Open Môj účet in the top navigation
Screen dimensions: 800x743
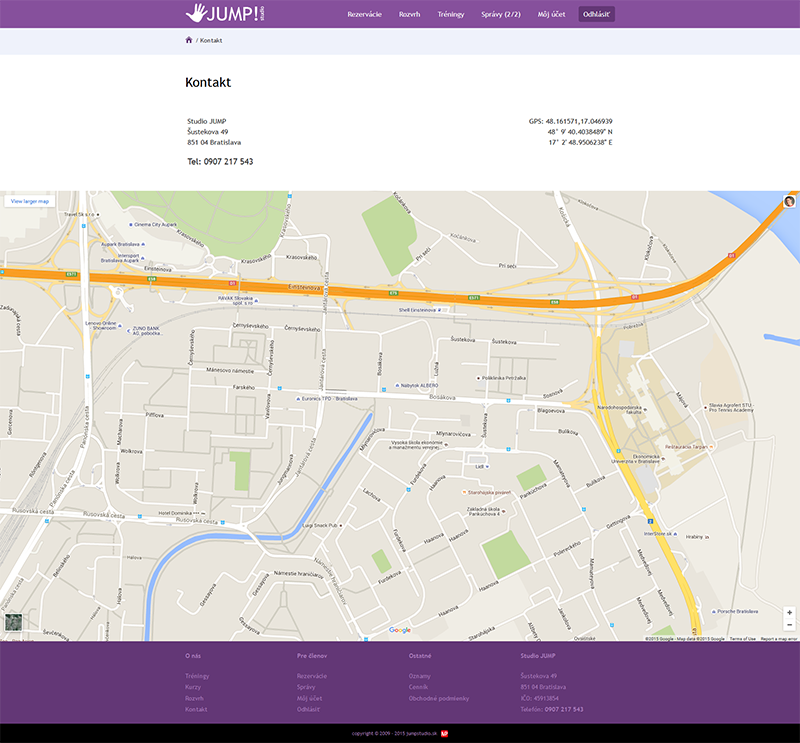click(x=552, y=14)
